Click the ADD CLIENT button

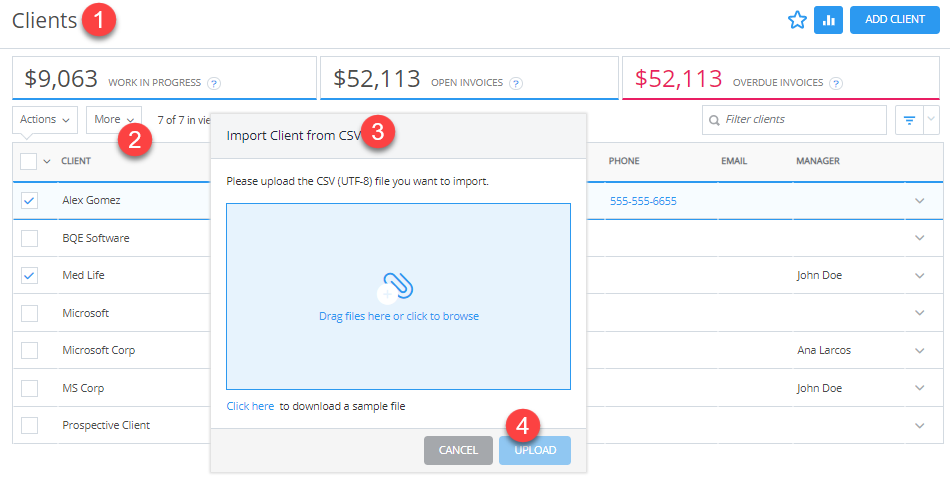click(x=895, y=20)
